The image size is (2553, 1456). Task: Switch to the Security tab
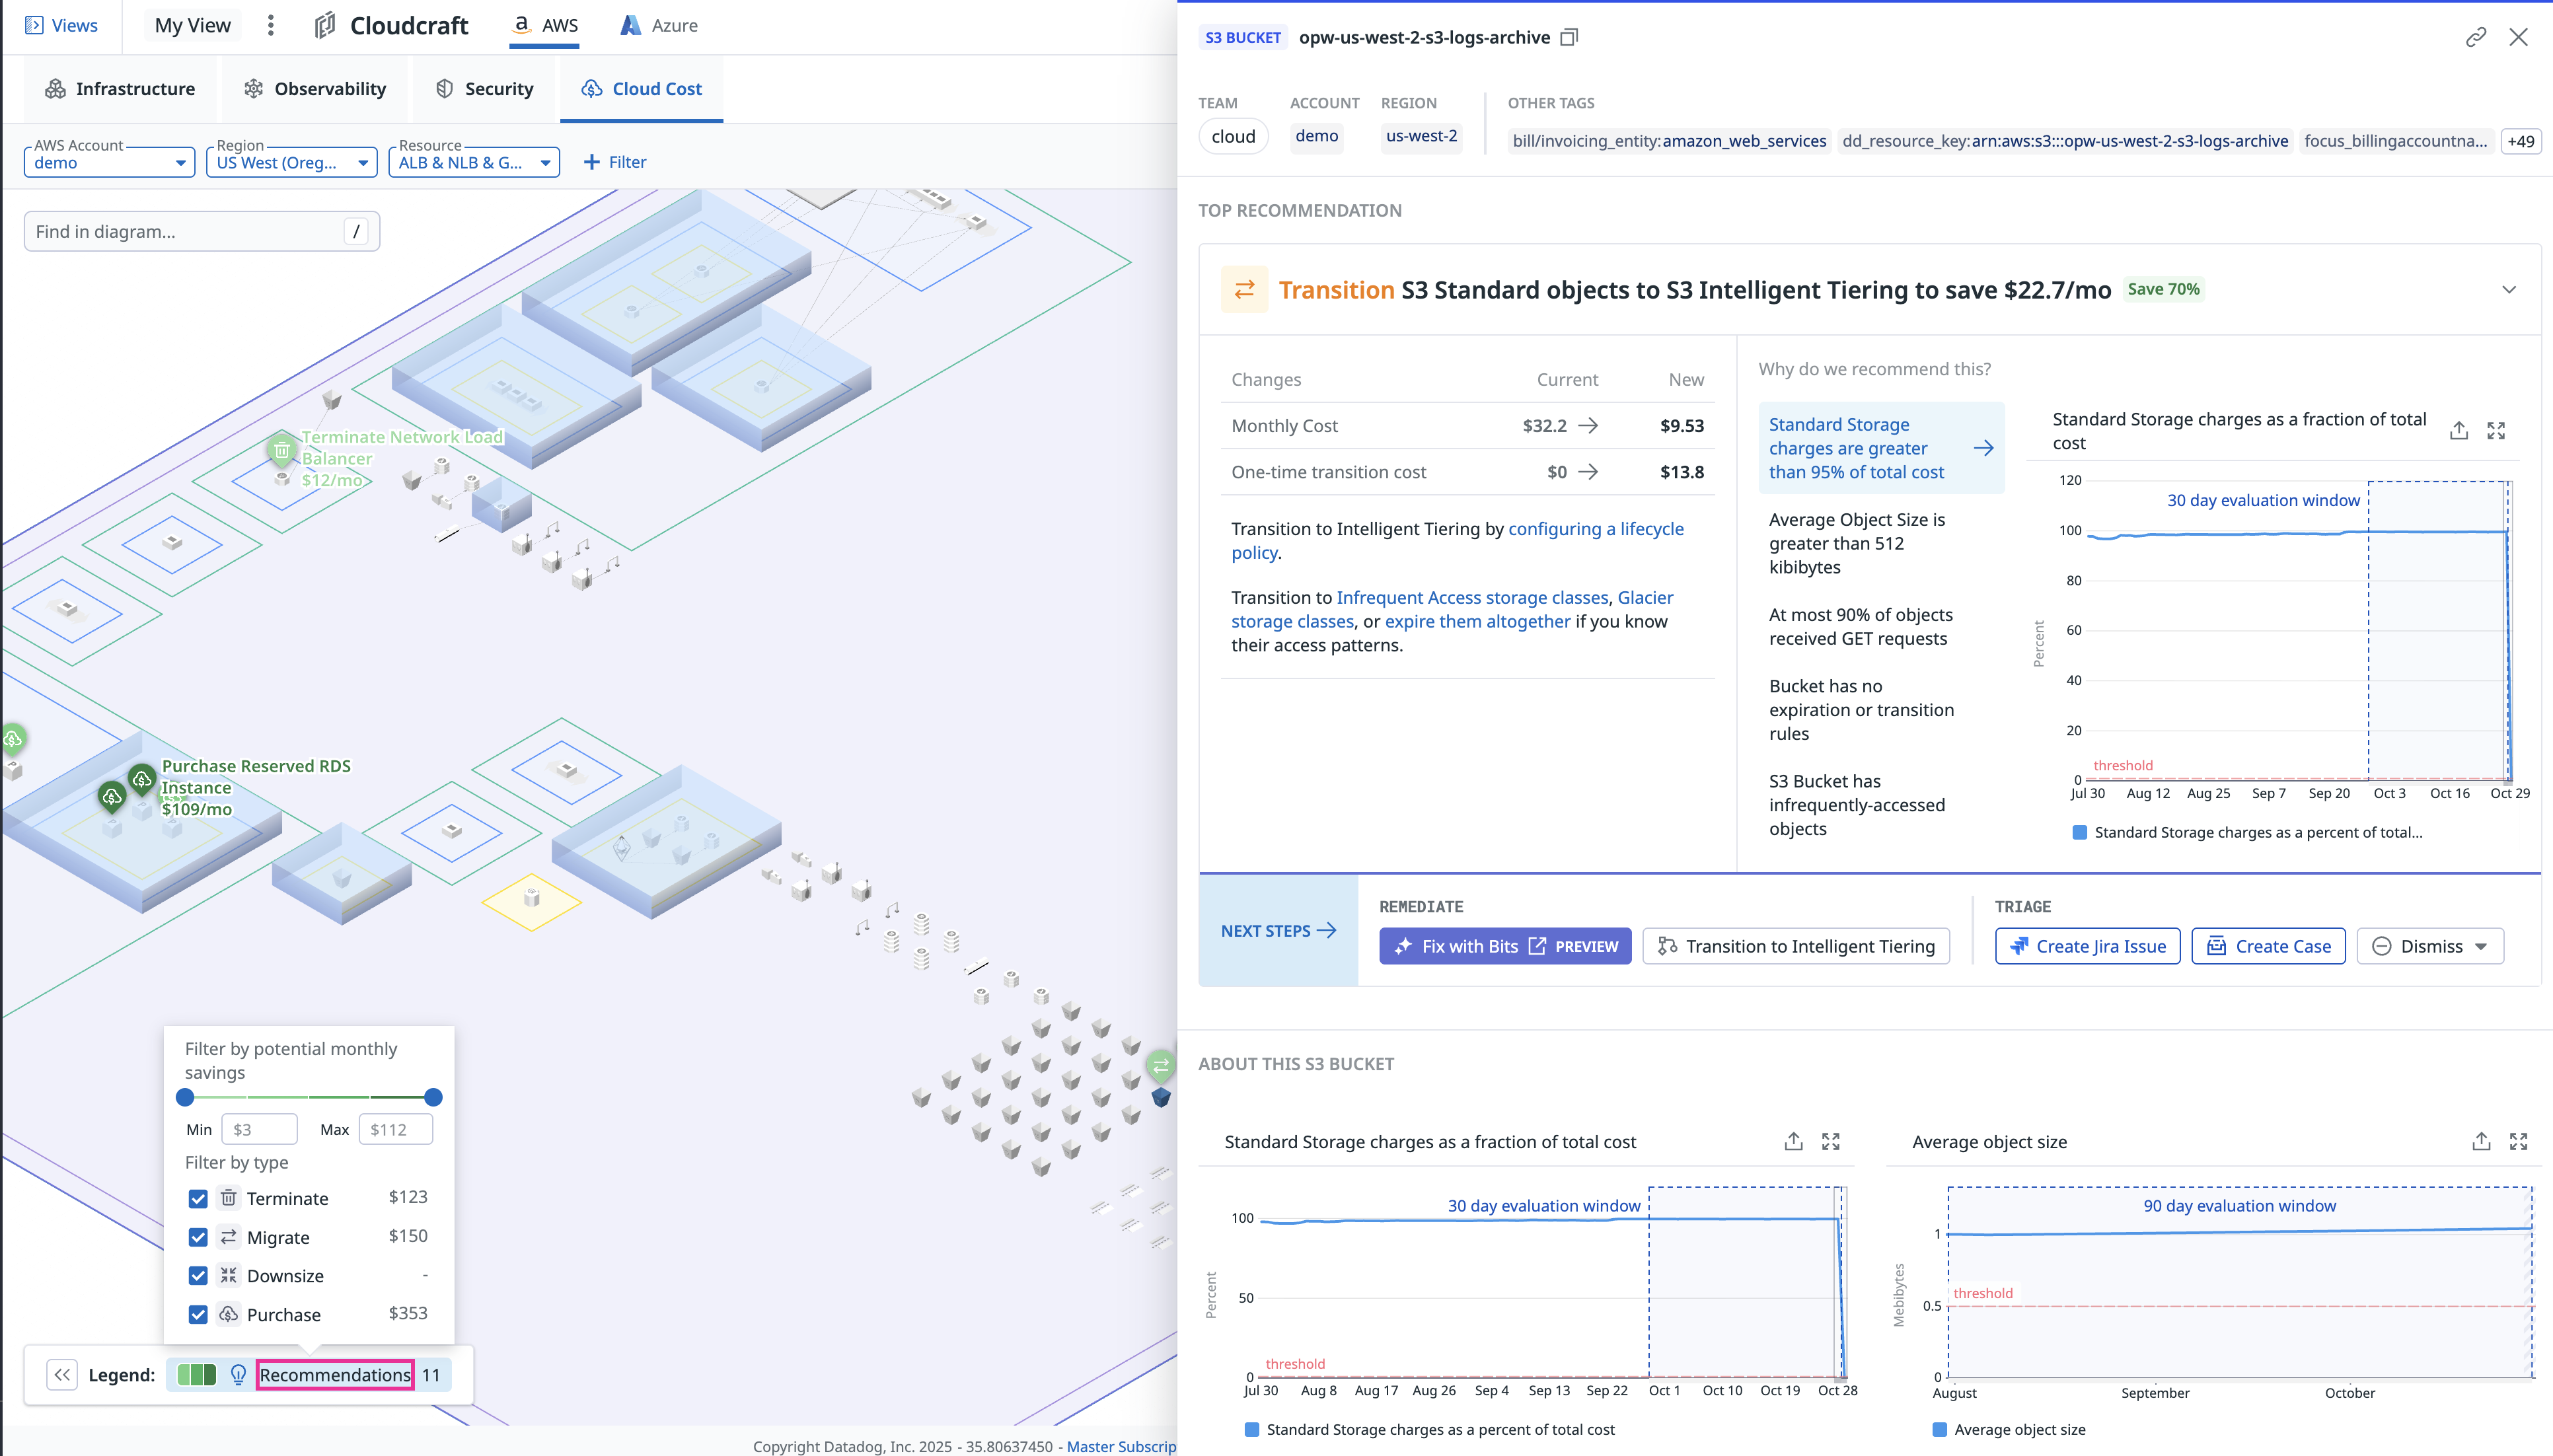[x=485, y=89]
